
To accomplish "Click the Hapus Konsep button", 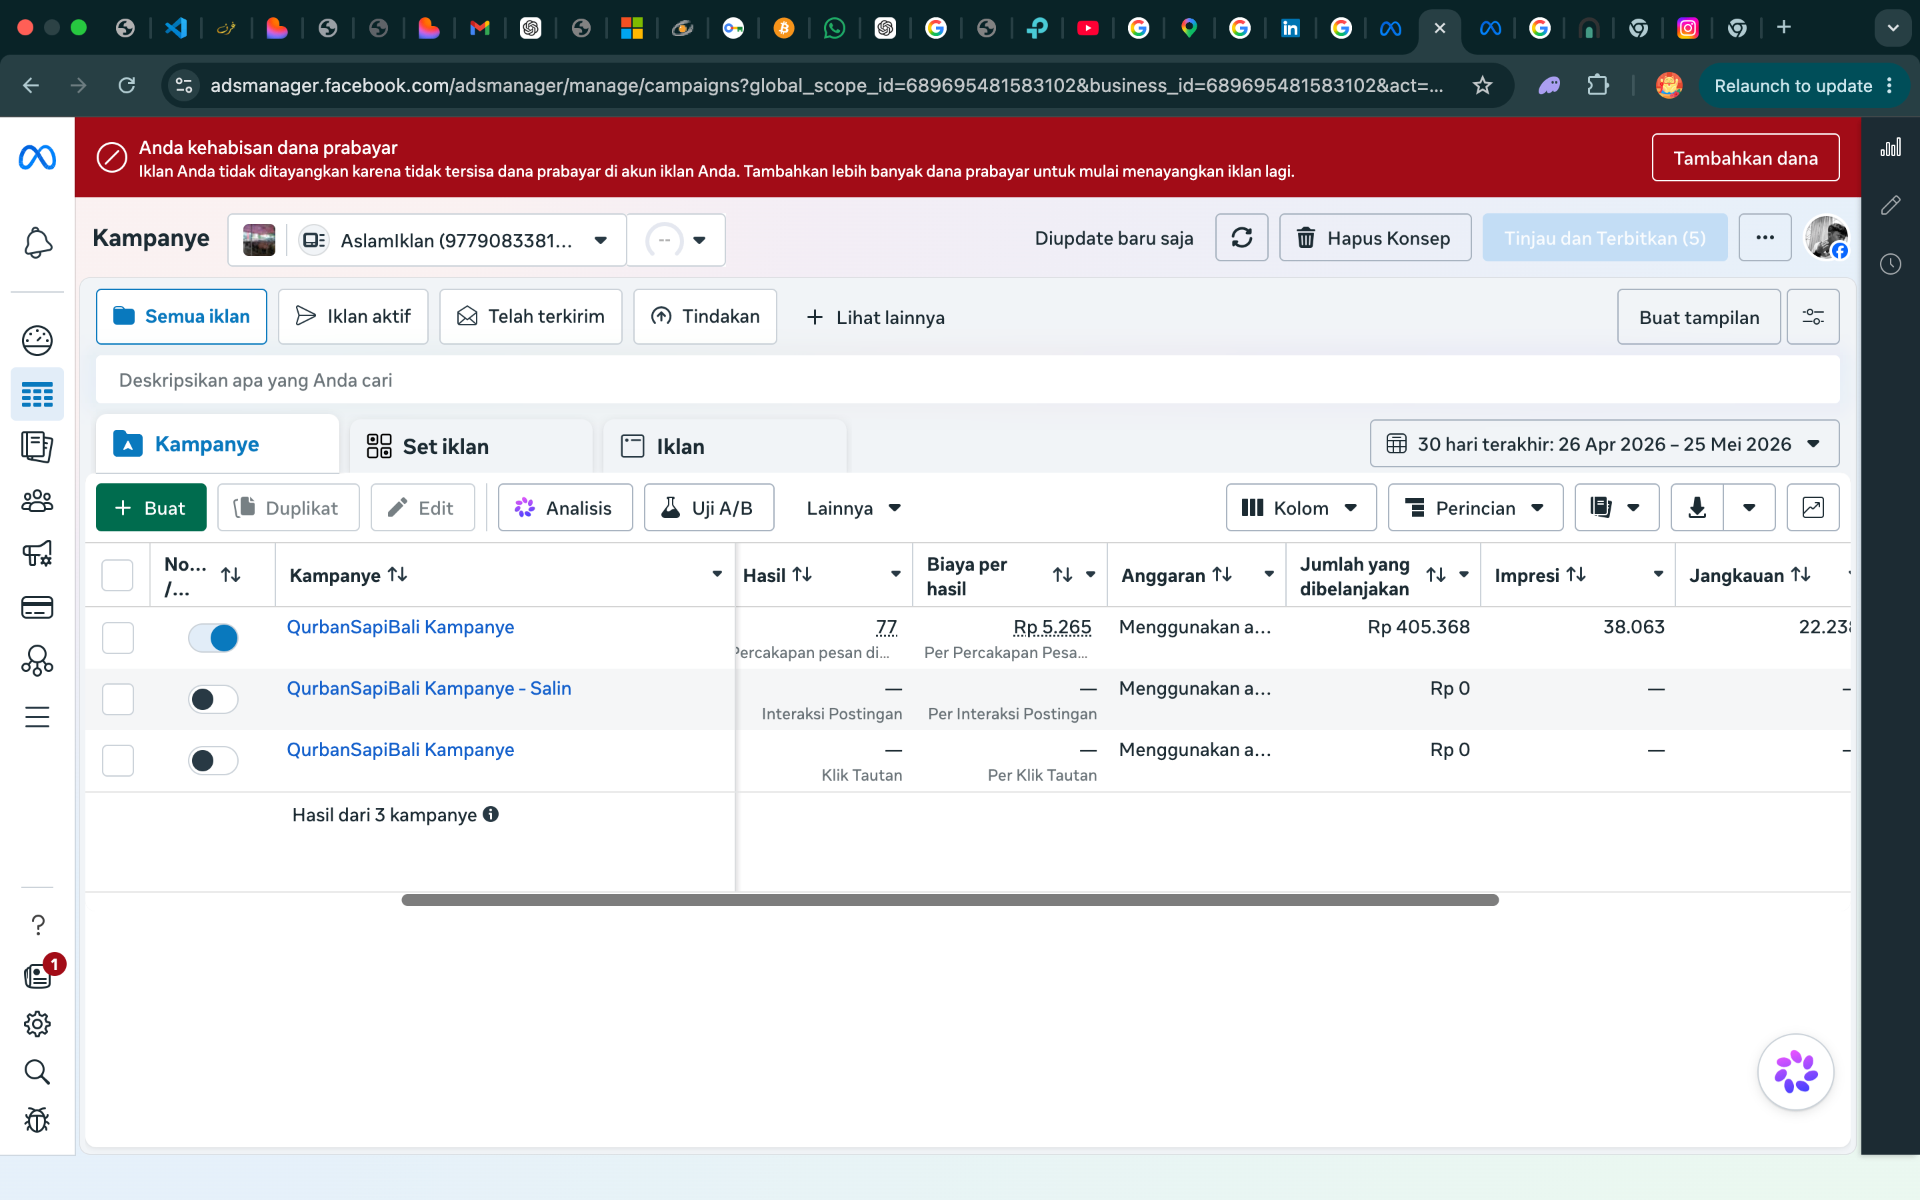I will [1375, 238].
